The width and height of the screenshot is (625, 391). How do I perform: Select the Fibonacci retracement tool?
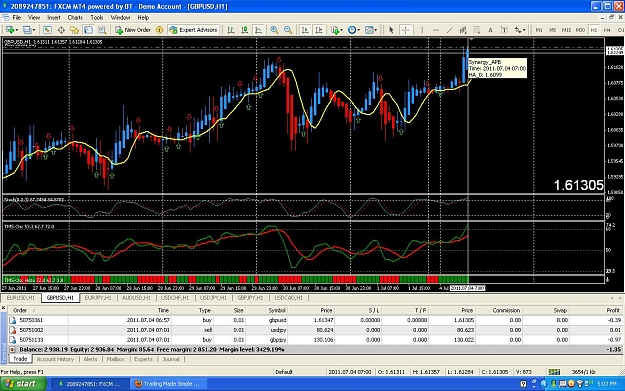(x=476, y=30)
